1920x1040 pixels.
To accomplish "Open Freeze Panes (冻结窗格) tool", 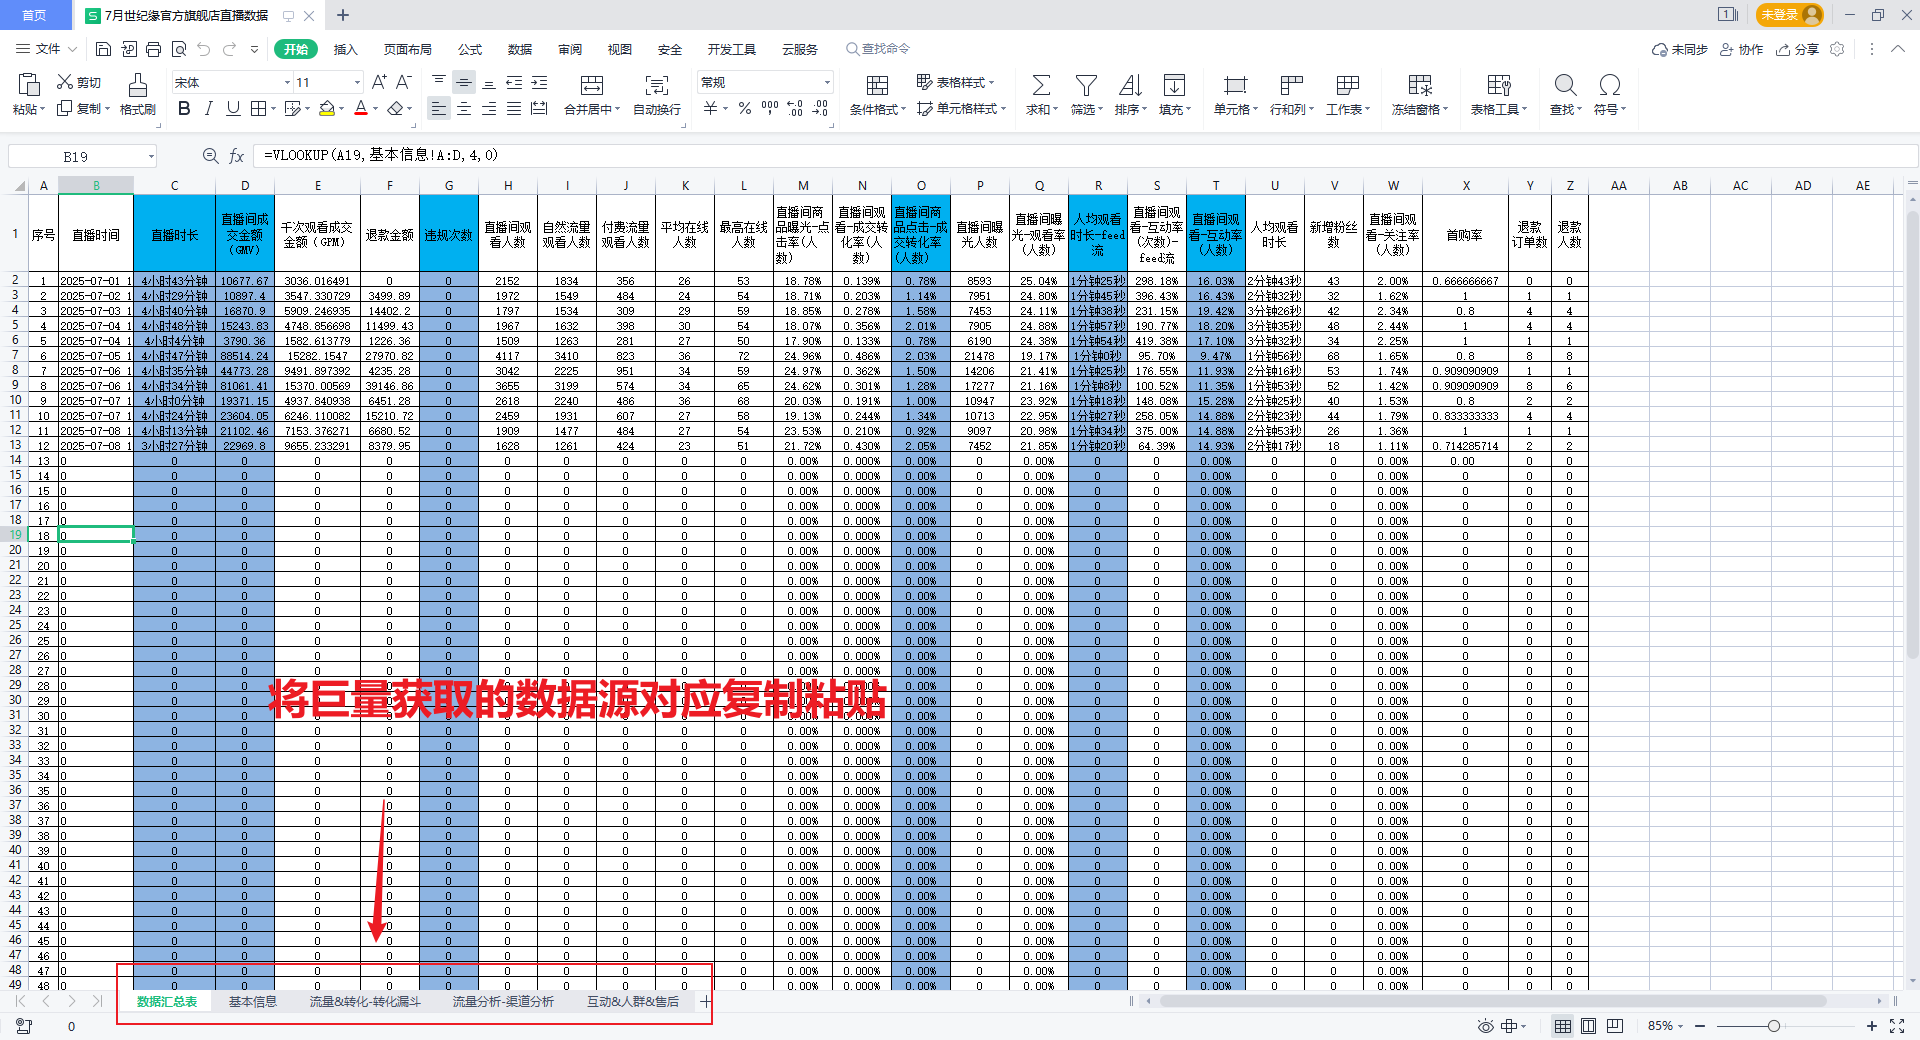I will tap(1419, 86).
